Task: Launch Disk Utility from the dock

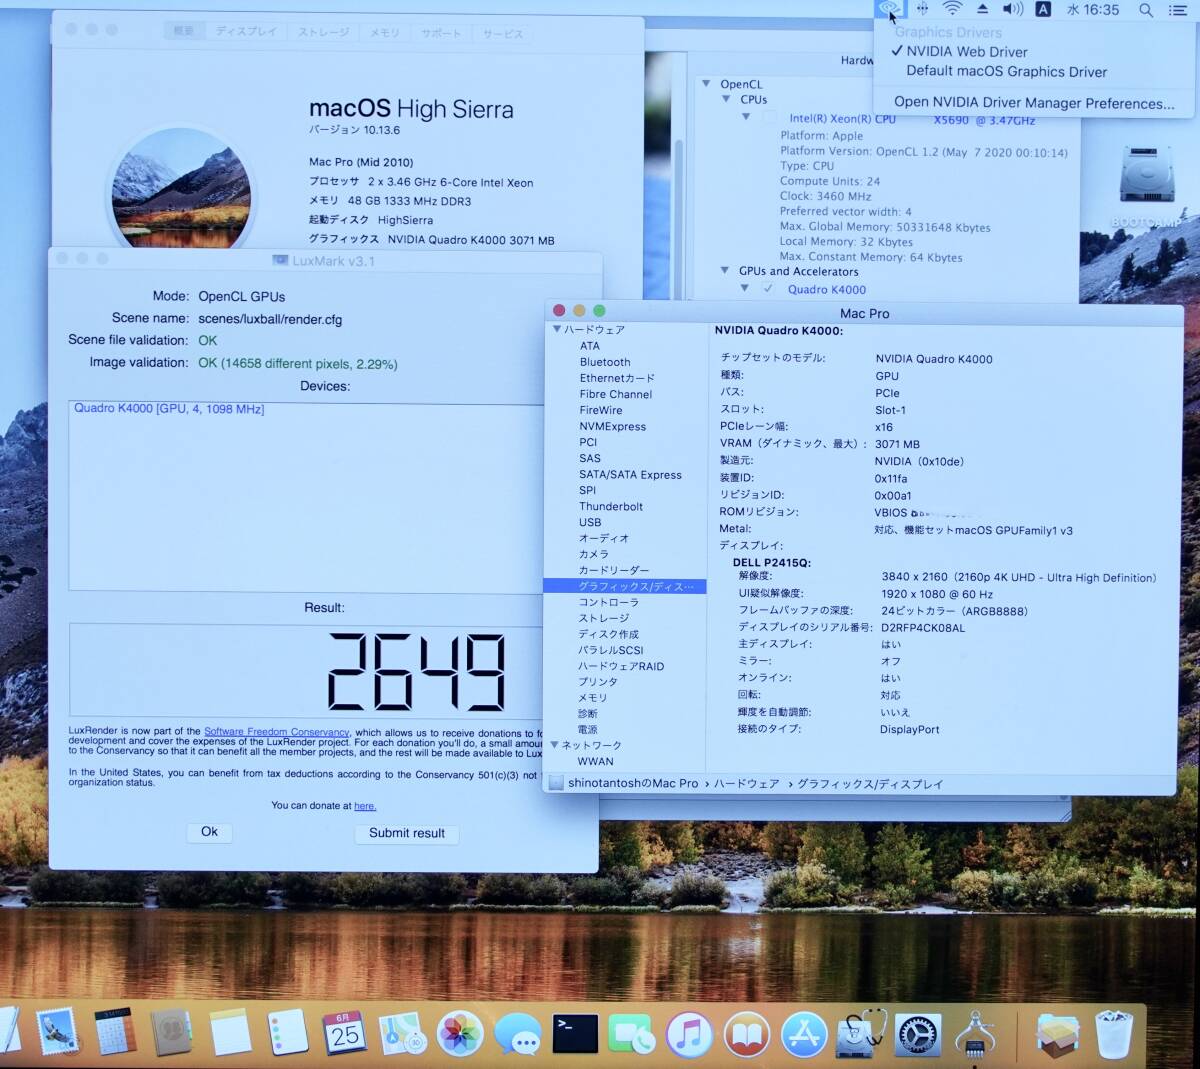Action: 861,1034
